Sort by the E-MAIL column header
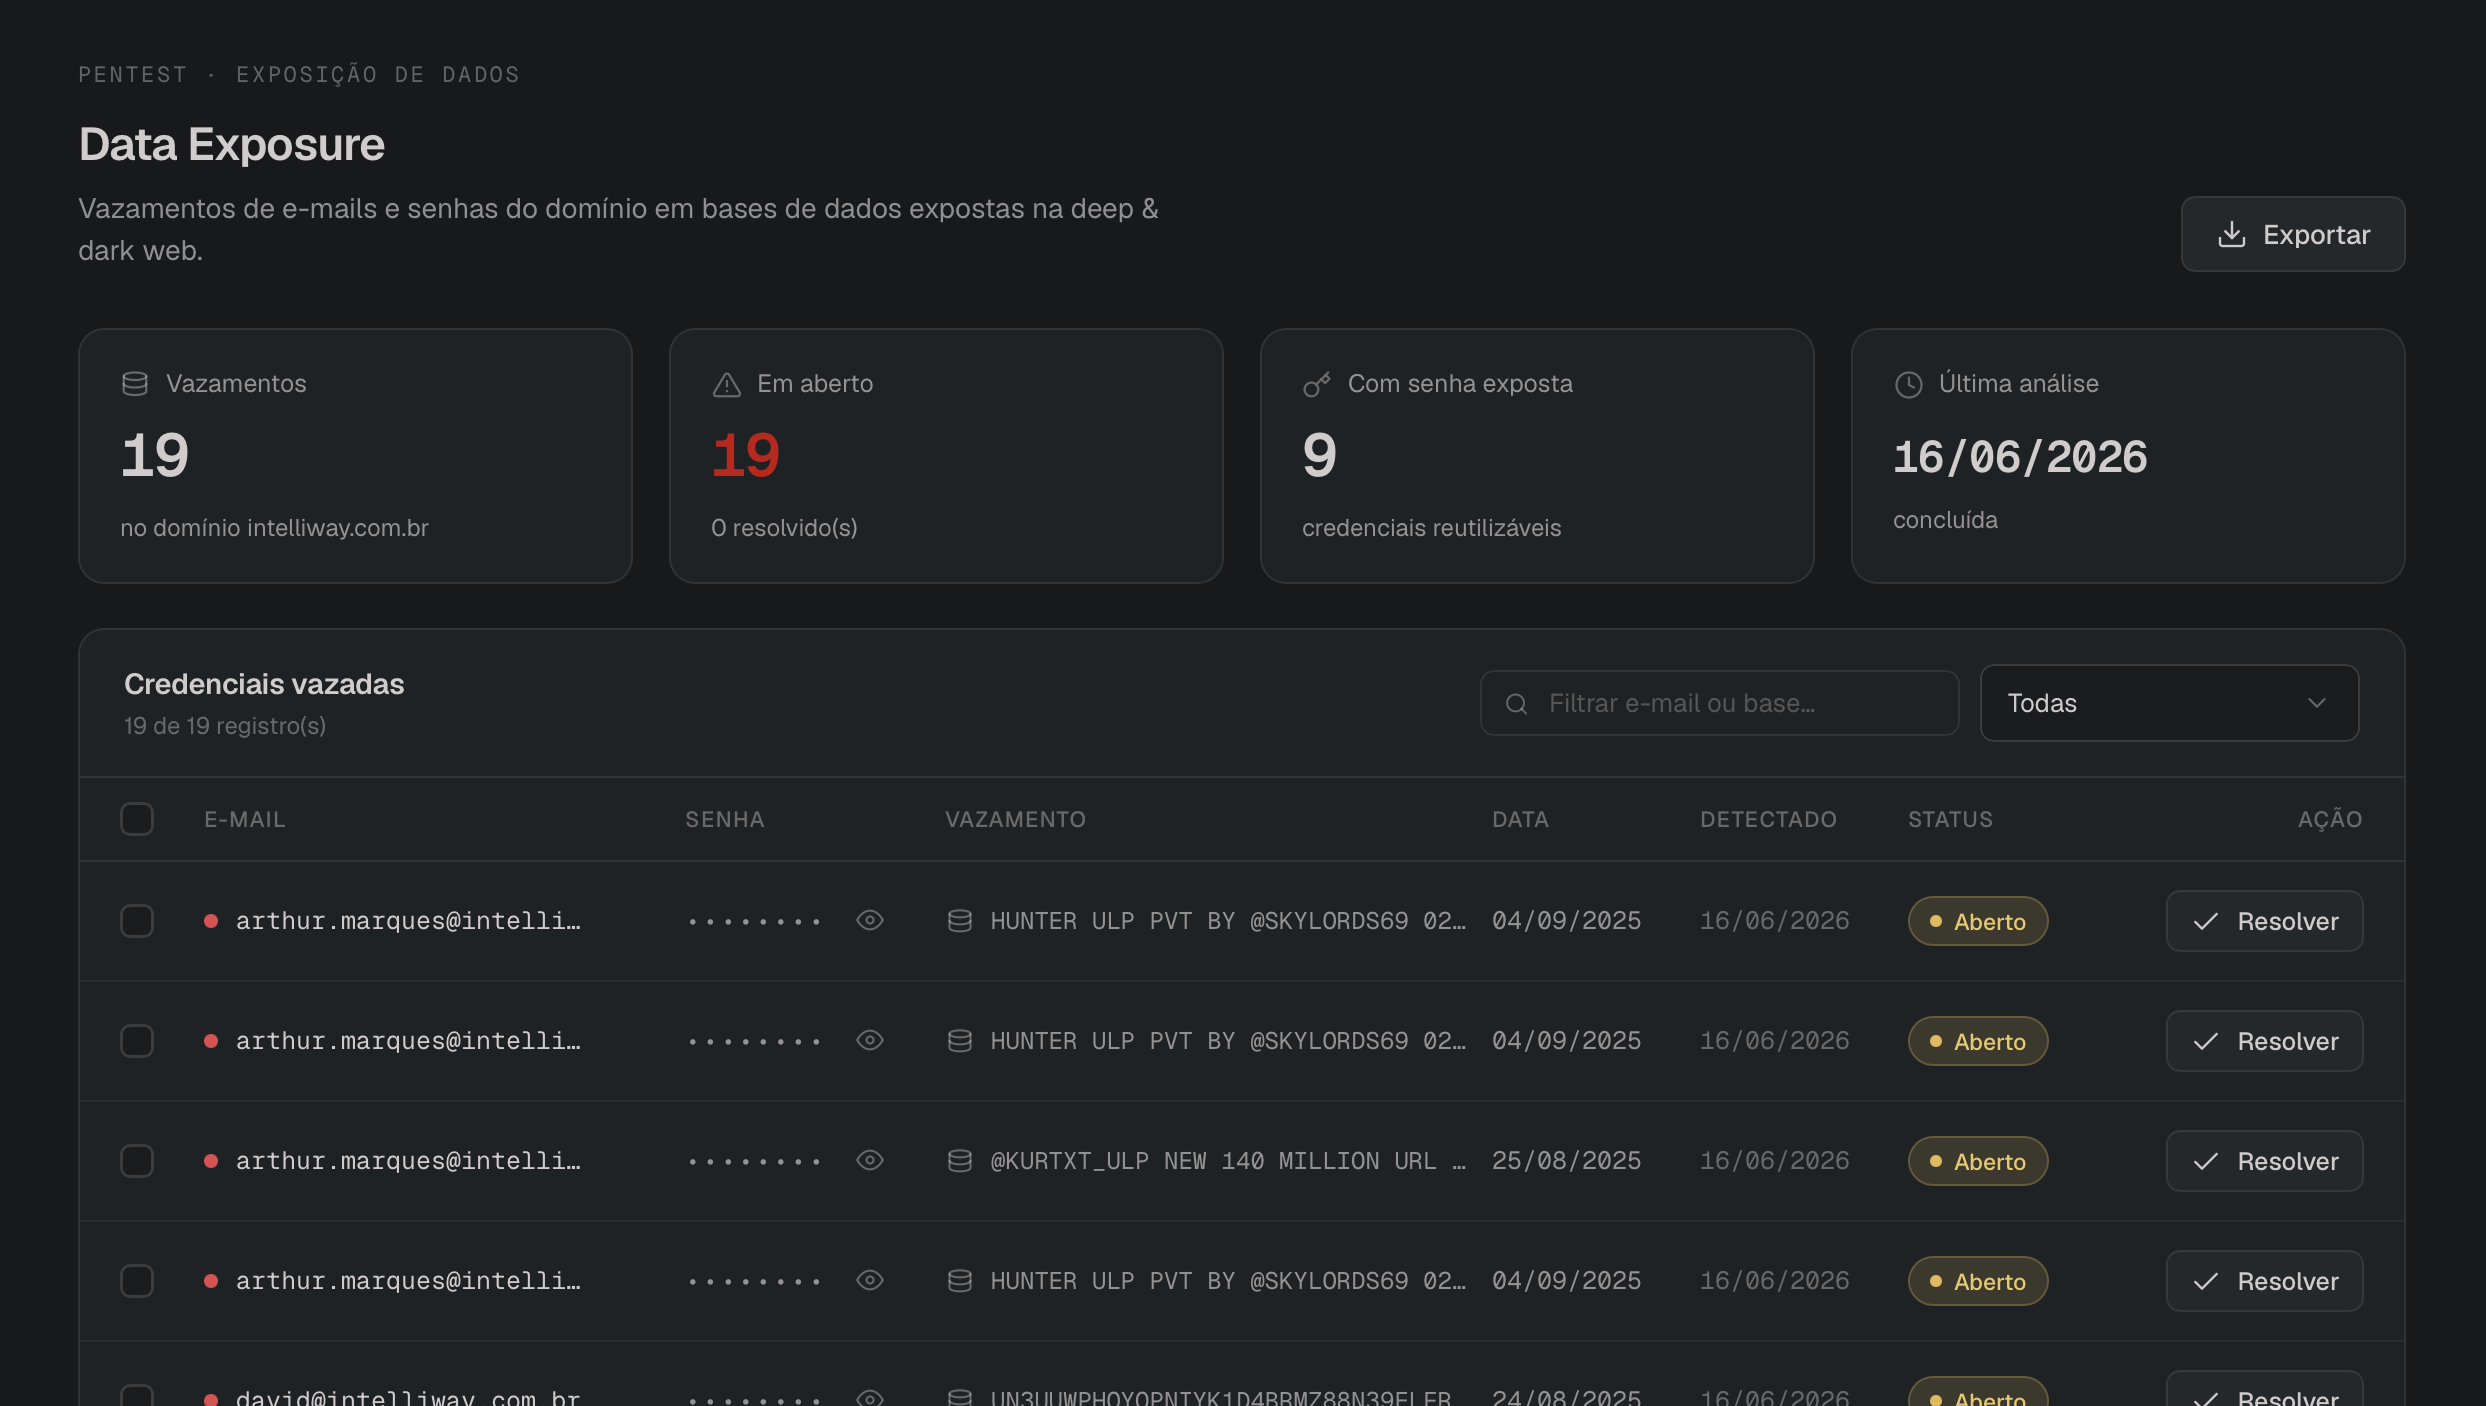The image size is (2486, 1406). coord(245,819)
